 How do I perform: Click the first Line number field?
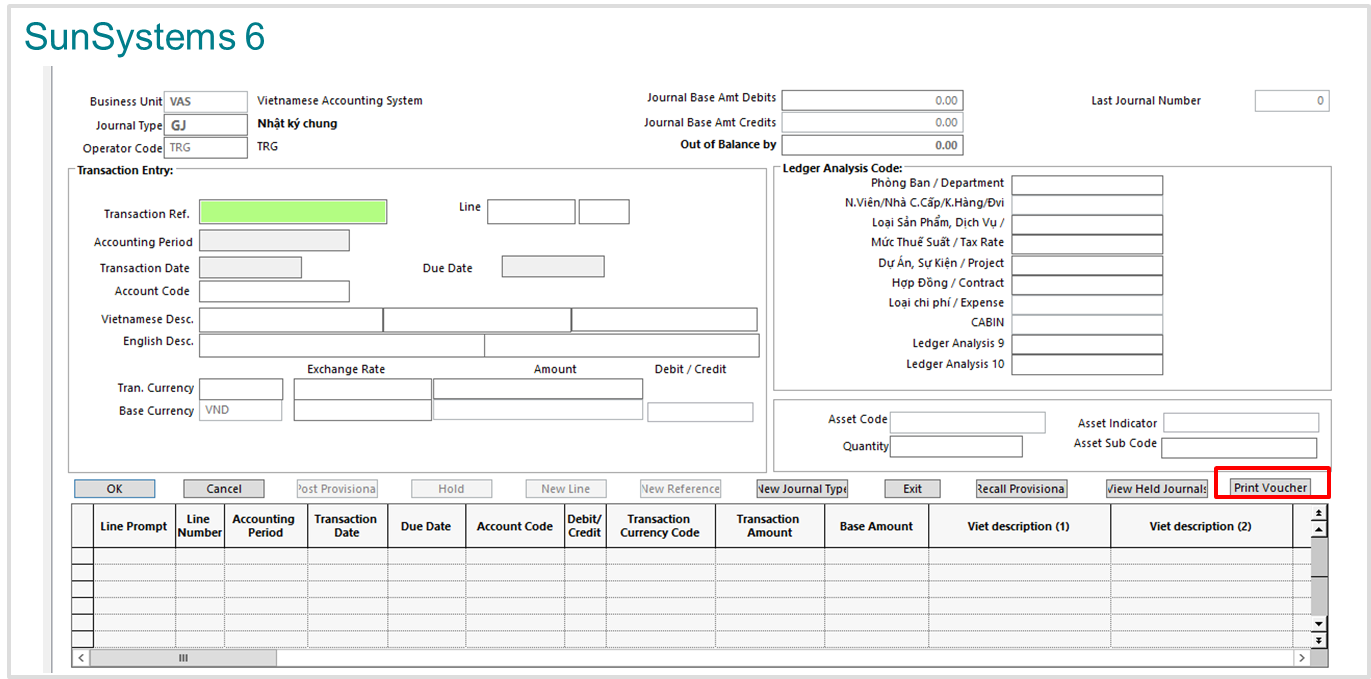pos(531,212)
